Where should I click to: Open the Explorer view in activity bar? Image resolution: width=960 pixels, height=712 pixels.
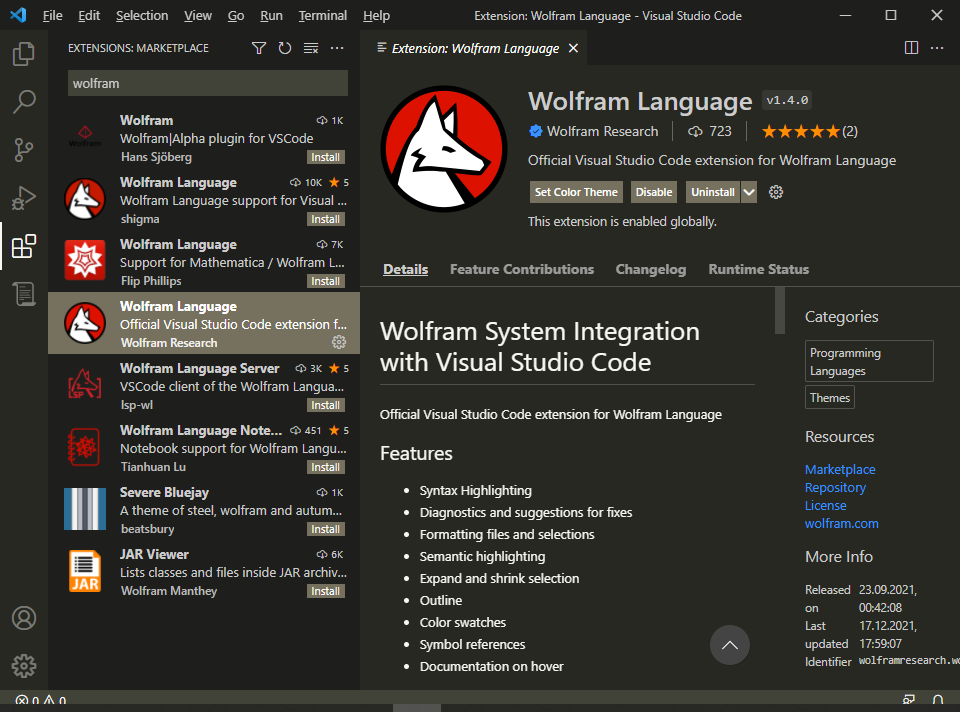pyautogui.click(x=24, y=54)
